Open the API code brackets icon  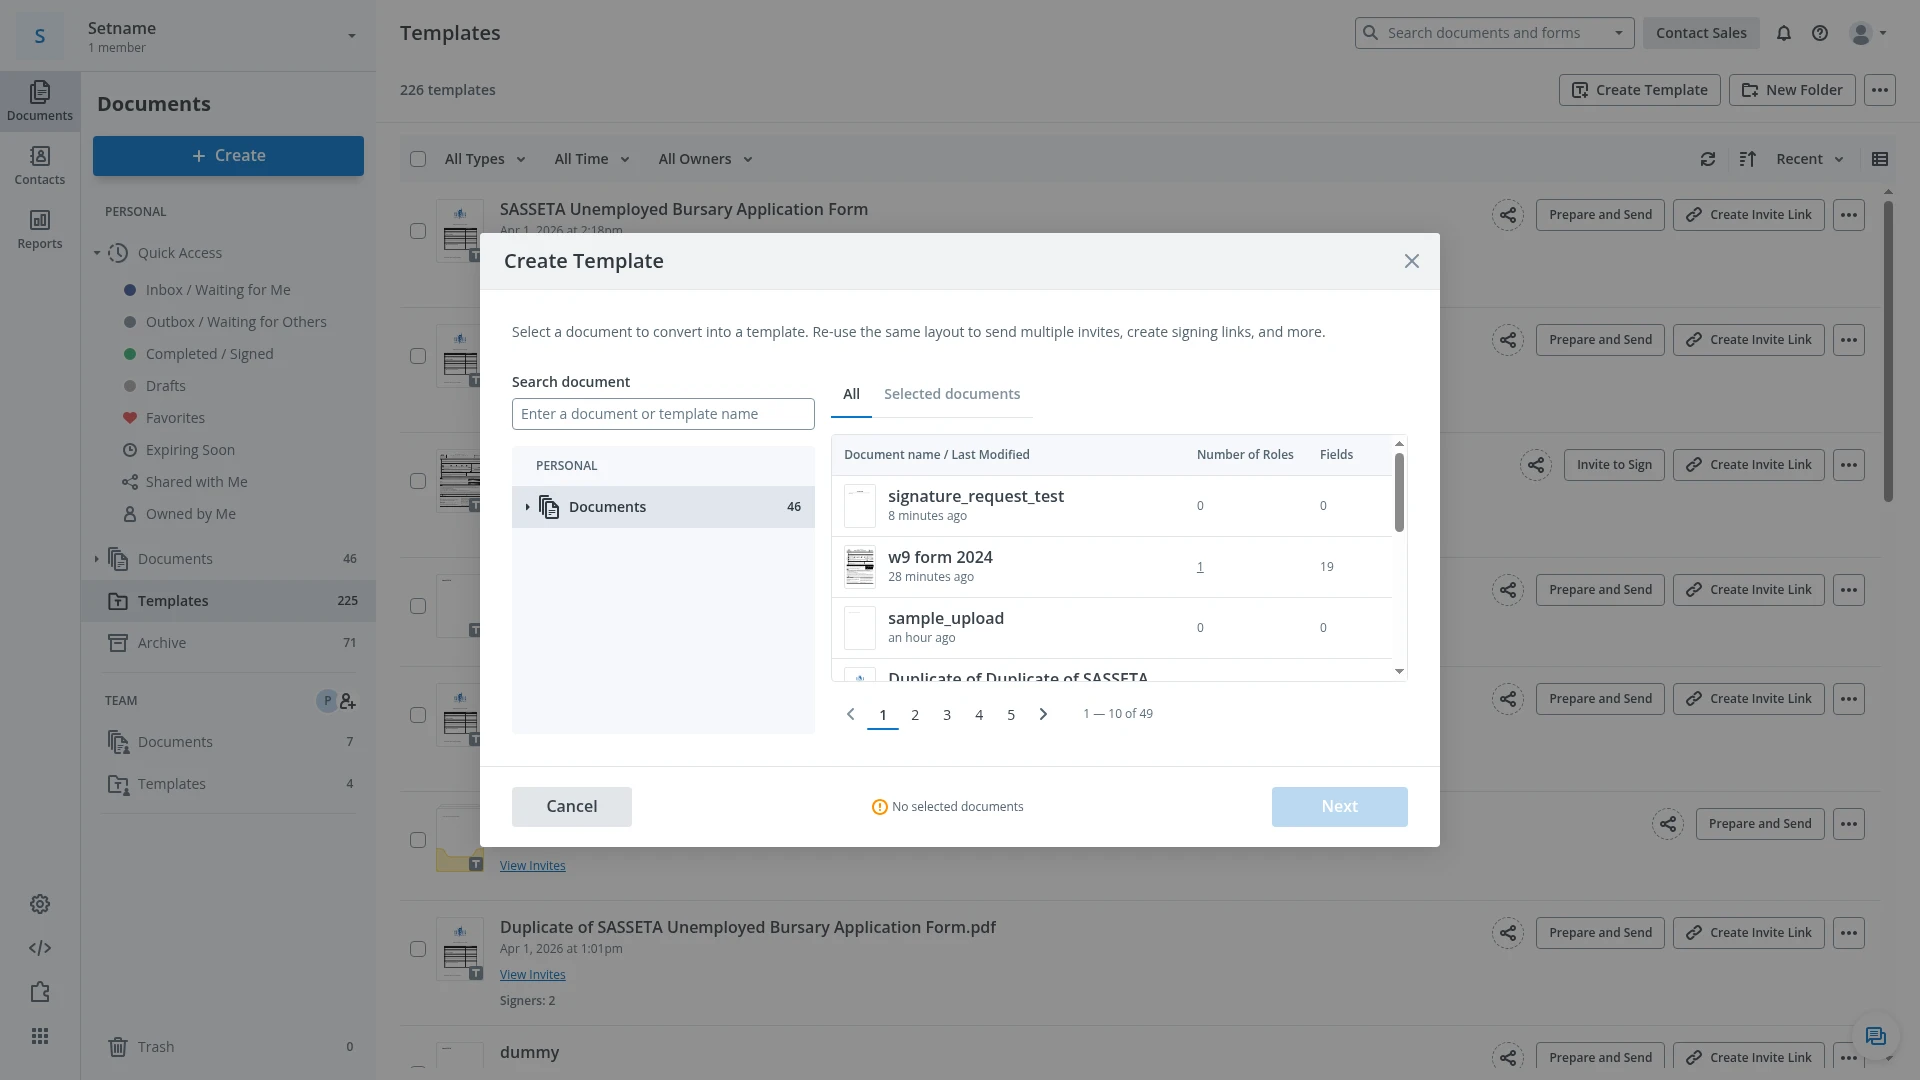click(40, 948)
